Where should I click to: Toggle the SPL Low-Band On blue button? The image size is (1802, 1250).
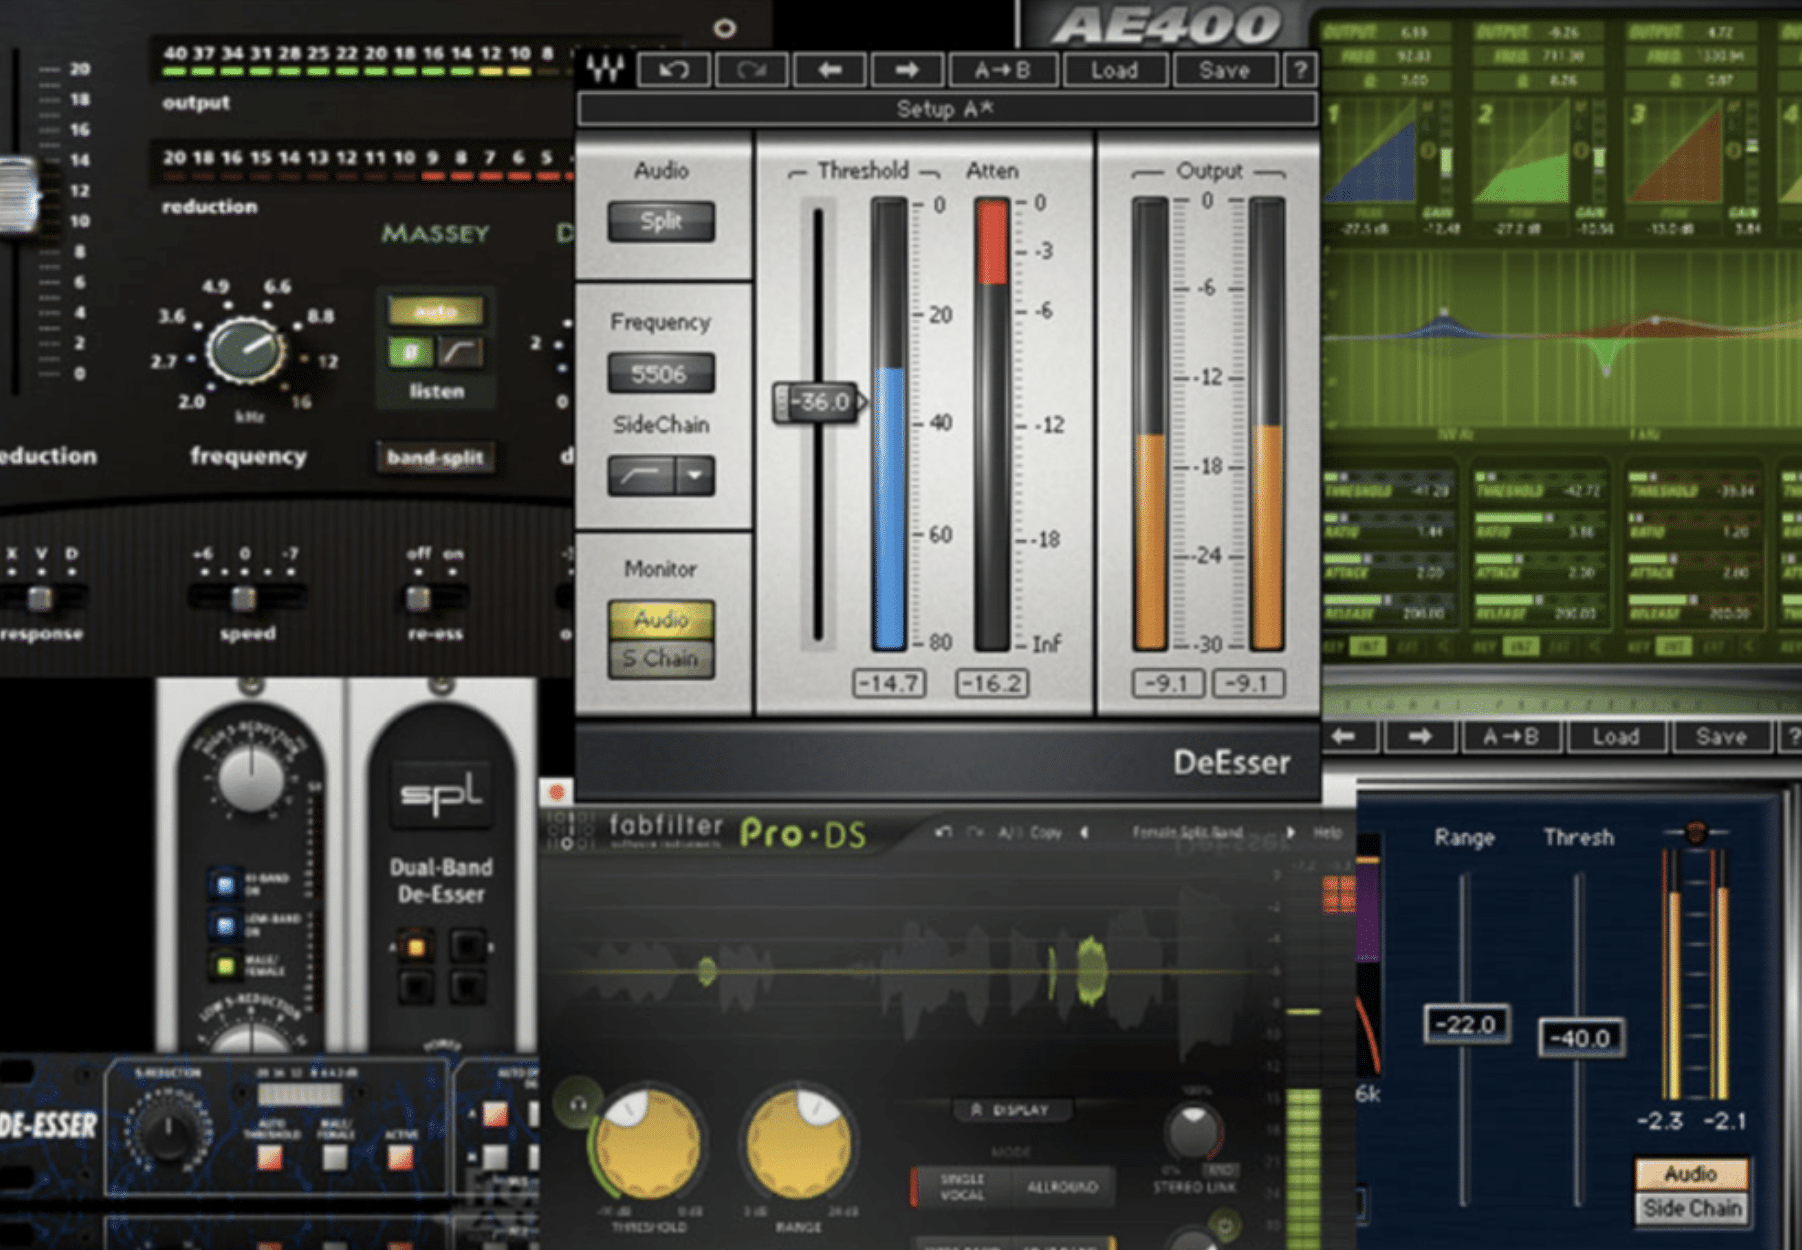point(225,925)
